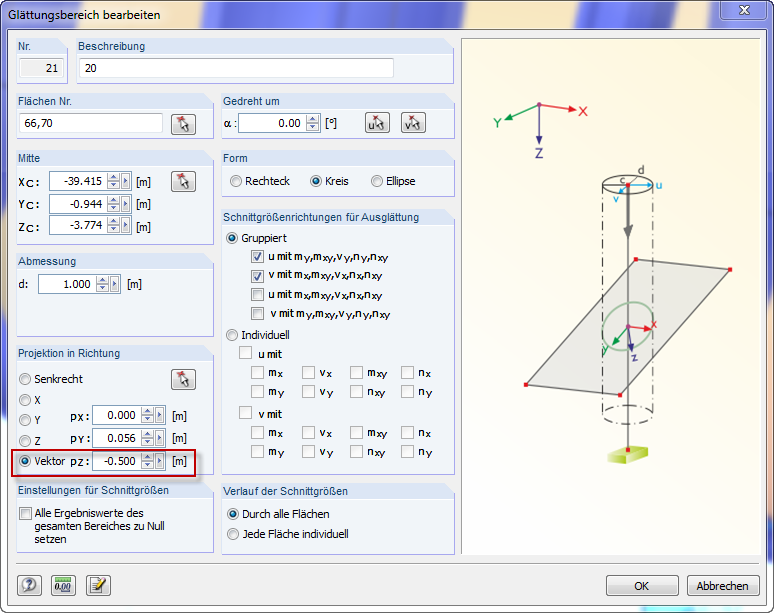
Task: Open the comment notepad icon
Action: pos(98,585)
